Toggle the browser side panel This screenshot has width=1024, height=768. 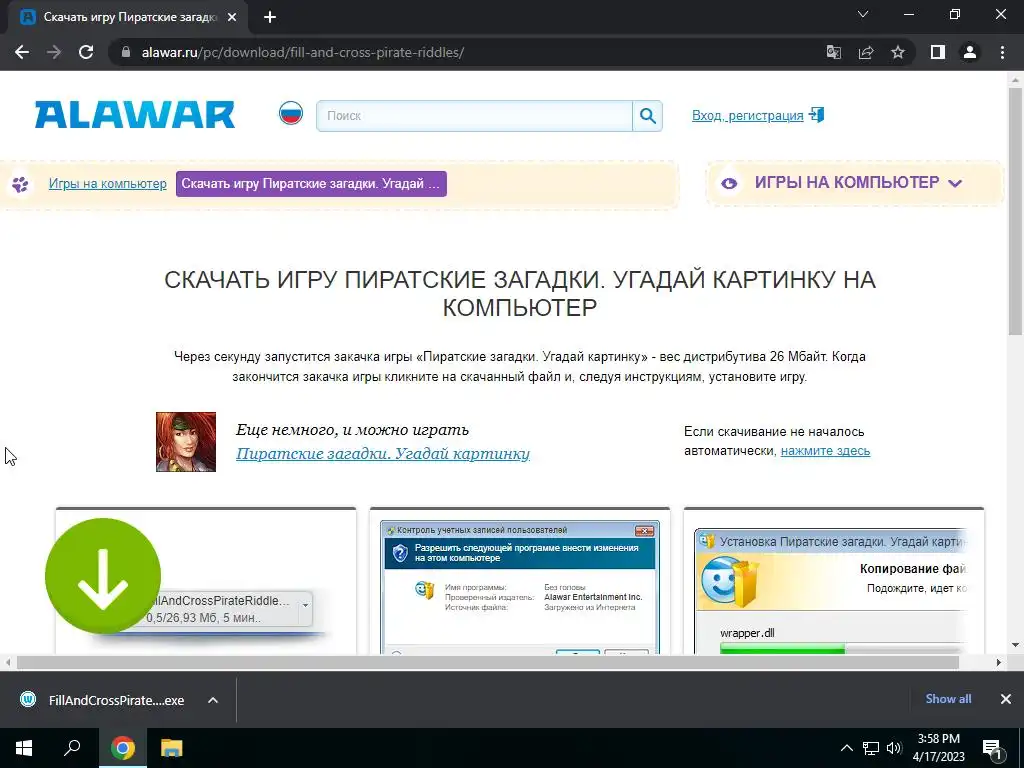tap(938, 52)
